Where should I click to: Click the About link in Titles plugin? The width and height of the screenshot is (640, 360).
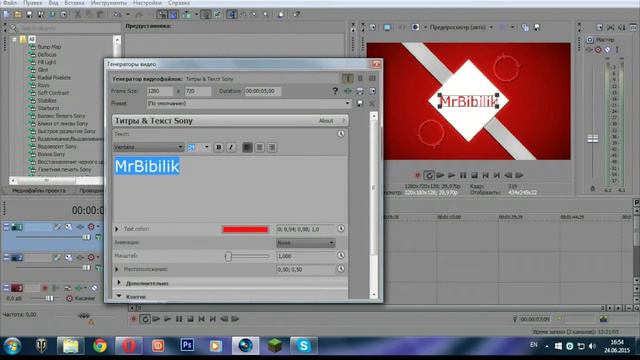click(326, 121)
